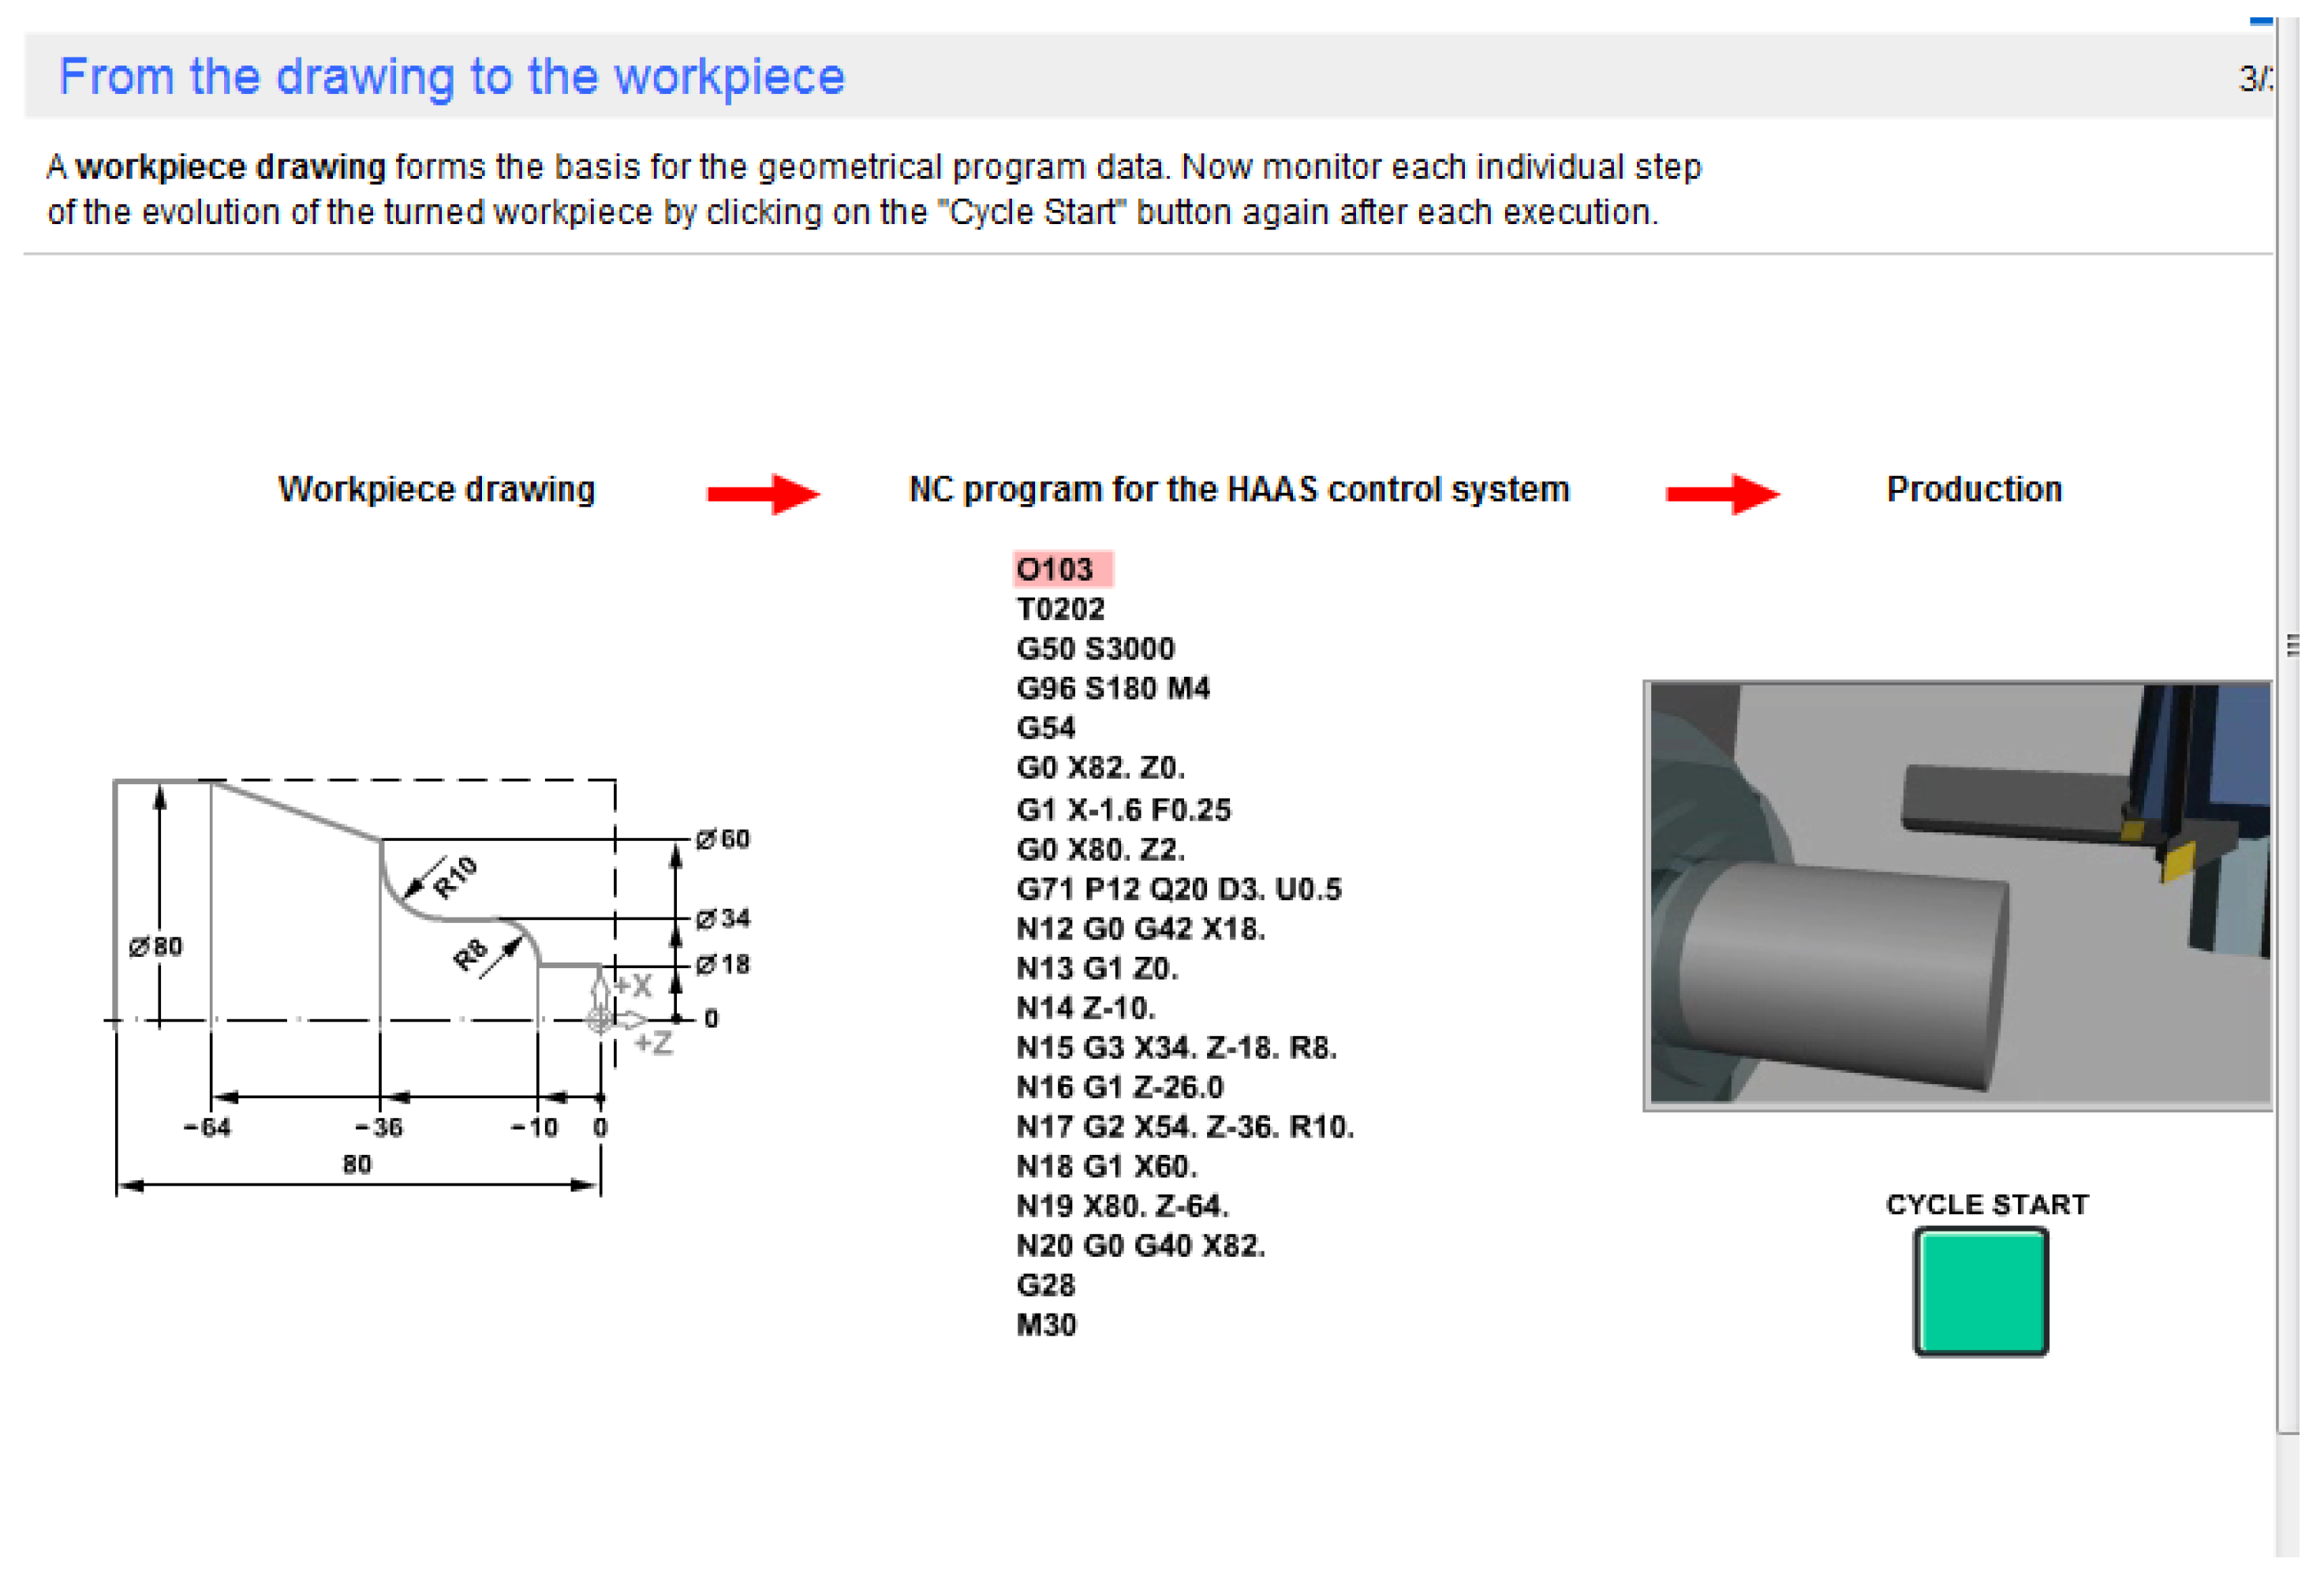
Task: Click the Ø80 diameter dimension label
Action: (x=156, y=946)
